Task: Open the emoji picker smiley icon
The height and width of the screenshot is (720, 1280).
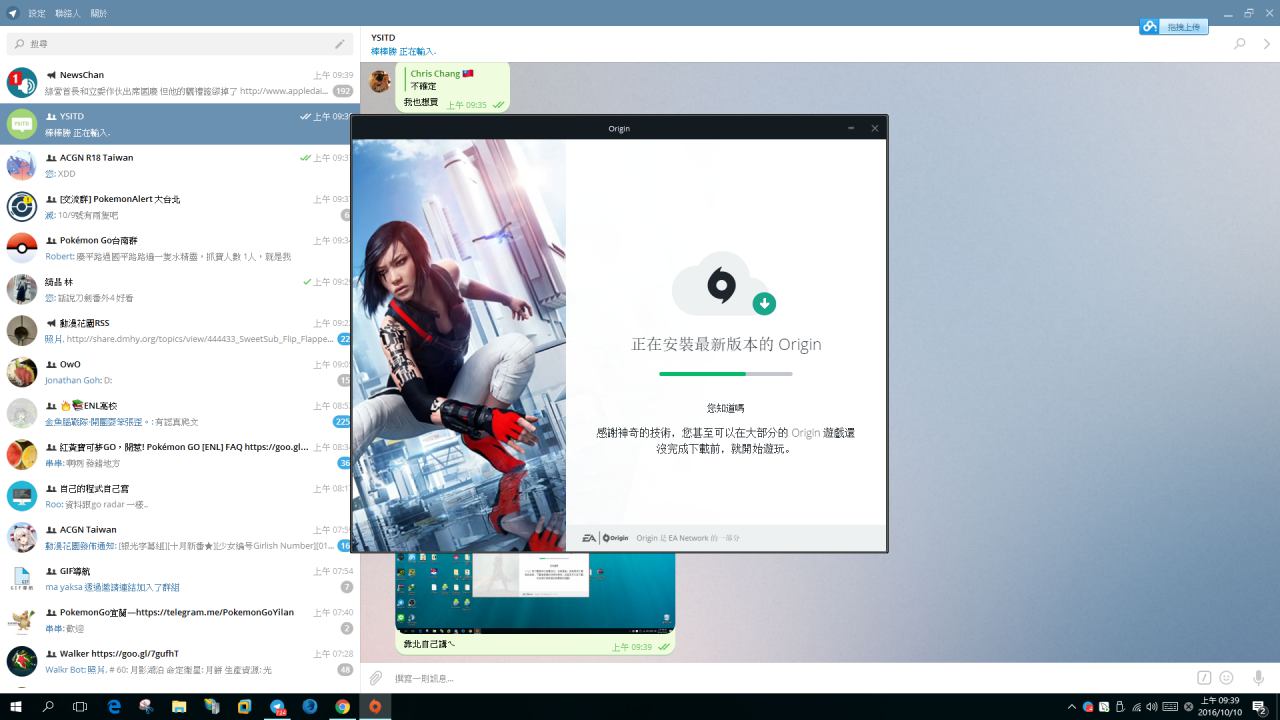Action: tap(1226, 678)
